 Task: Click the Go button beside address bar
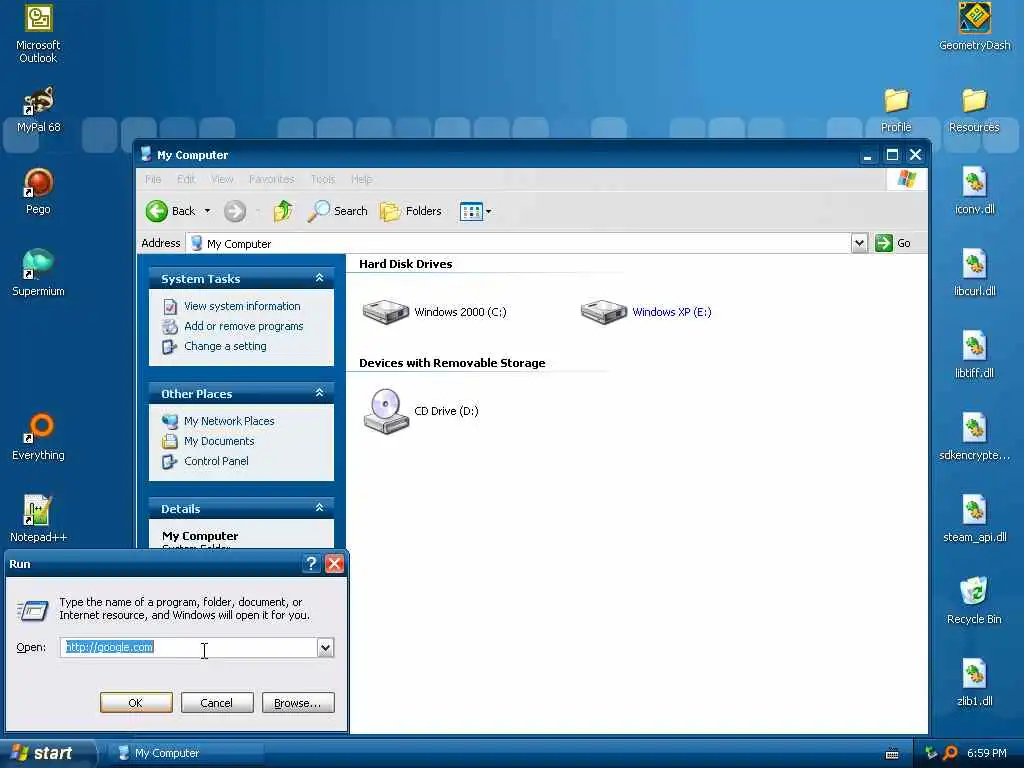pos(893,243)
